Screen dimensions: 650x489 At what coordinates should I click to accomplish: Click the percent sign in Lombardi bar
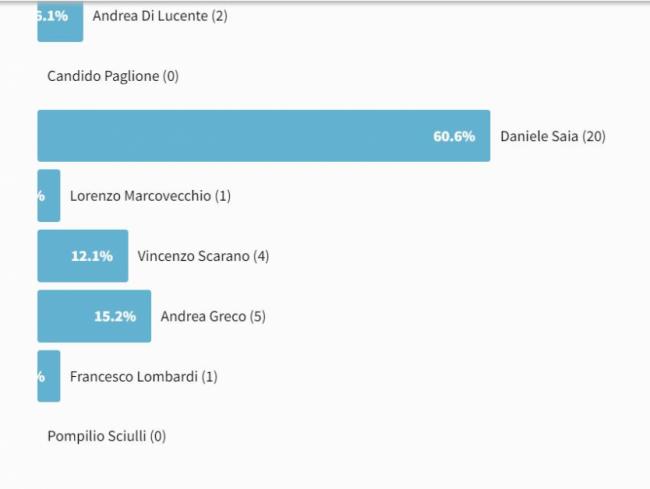tap(41, 377)
